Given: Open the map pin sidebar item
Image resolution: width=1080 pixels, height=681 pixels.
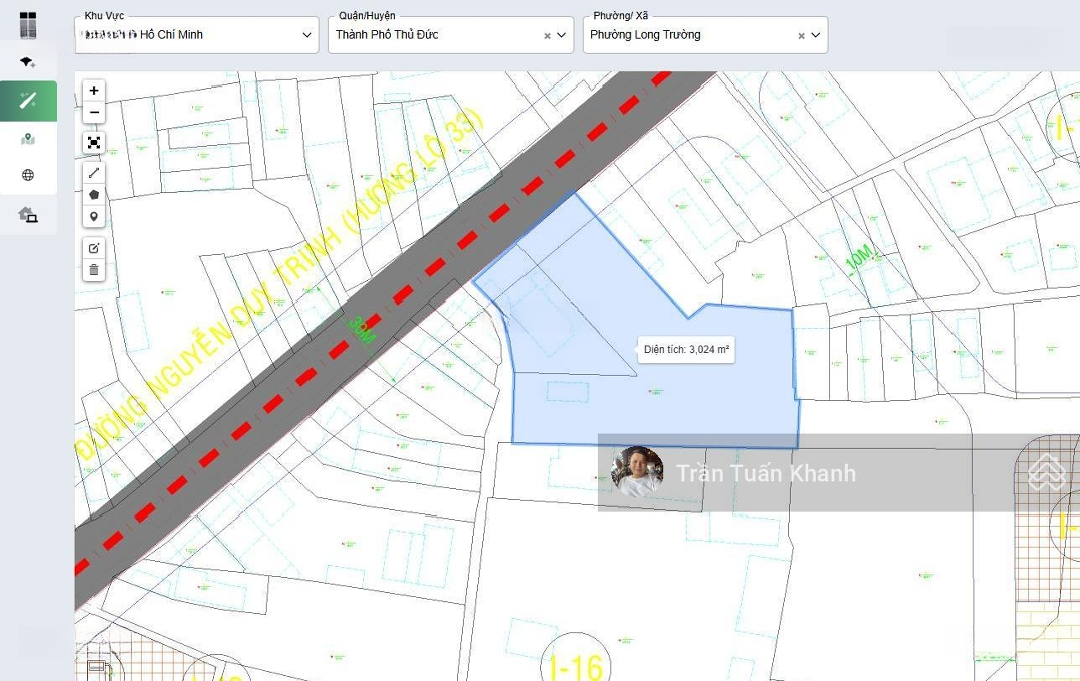Looking at the screenshot, I should [x=28, y=139].
